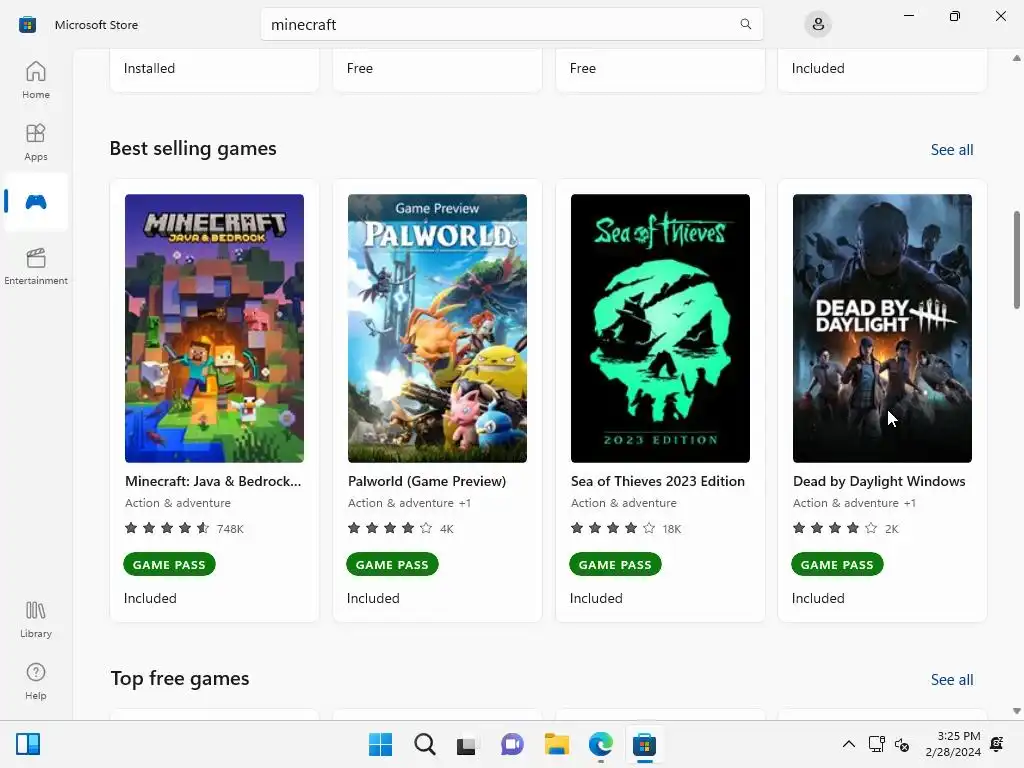Click 'Action & adventure +1' under Palworld
The image size is (1024, 768).
409,503
